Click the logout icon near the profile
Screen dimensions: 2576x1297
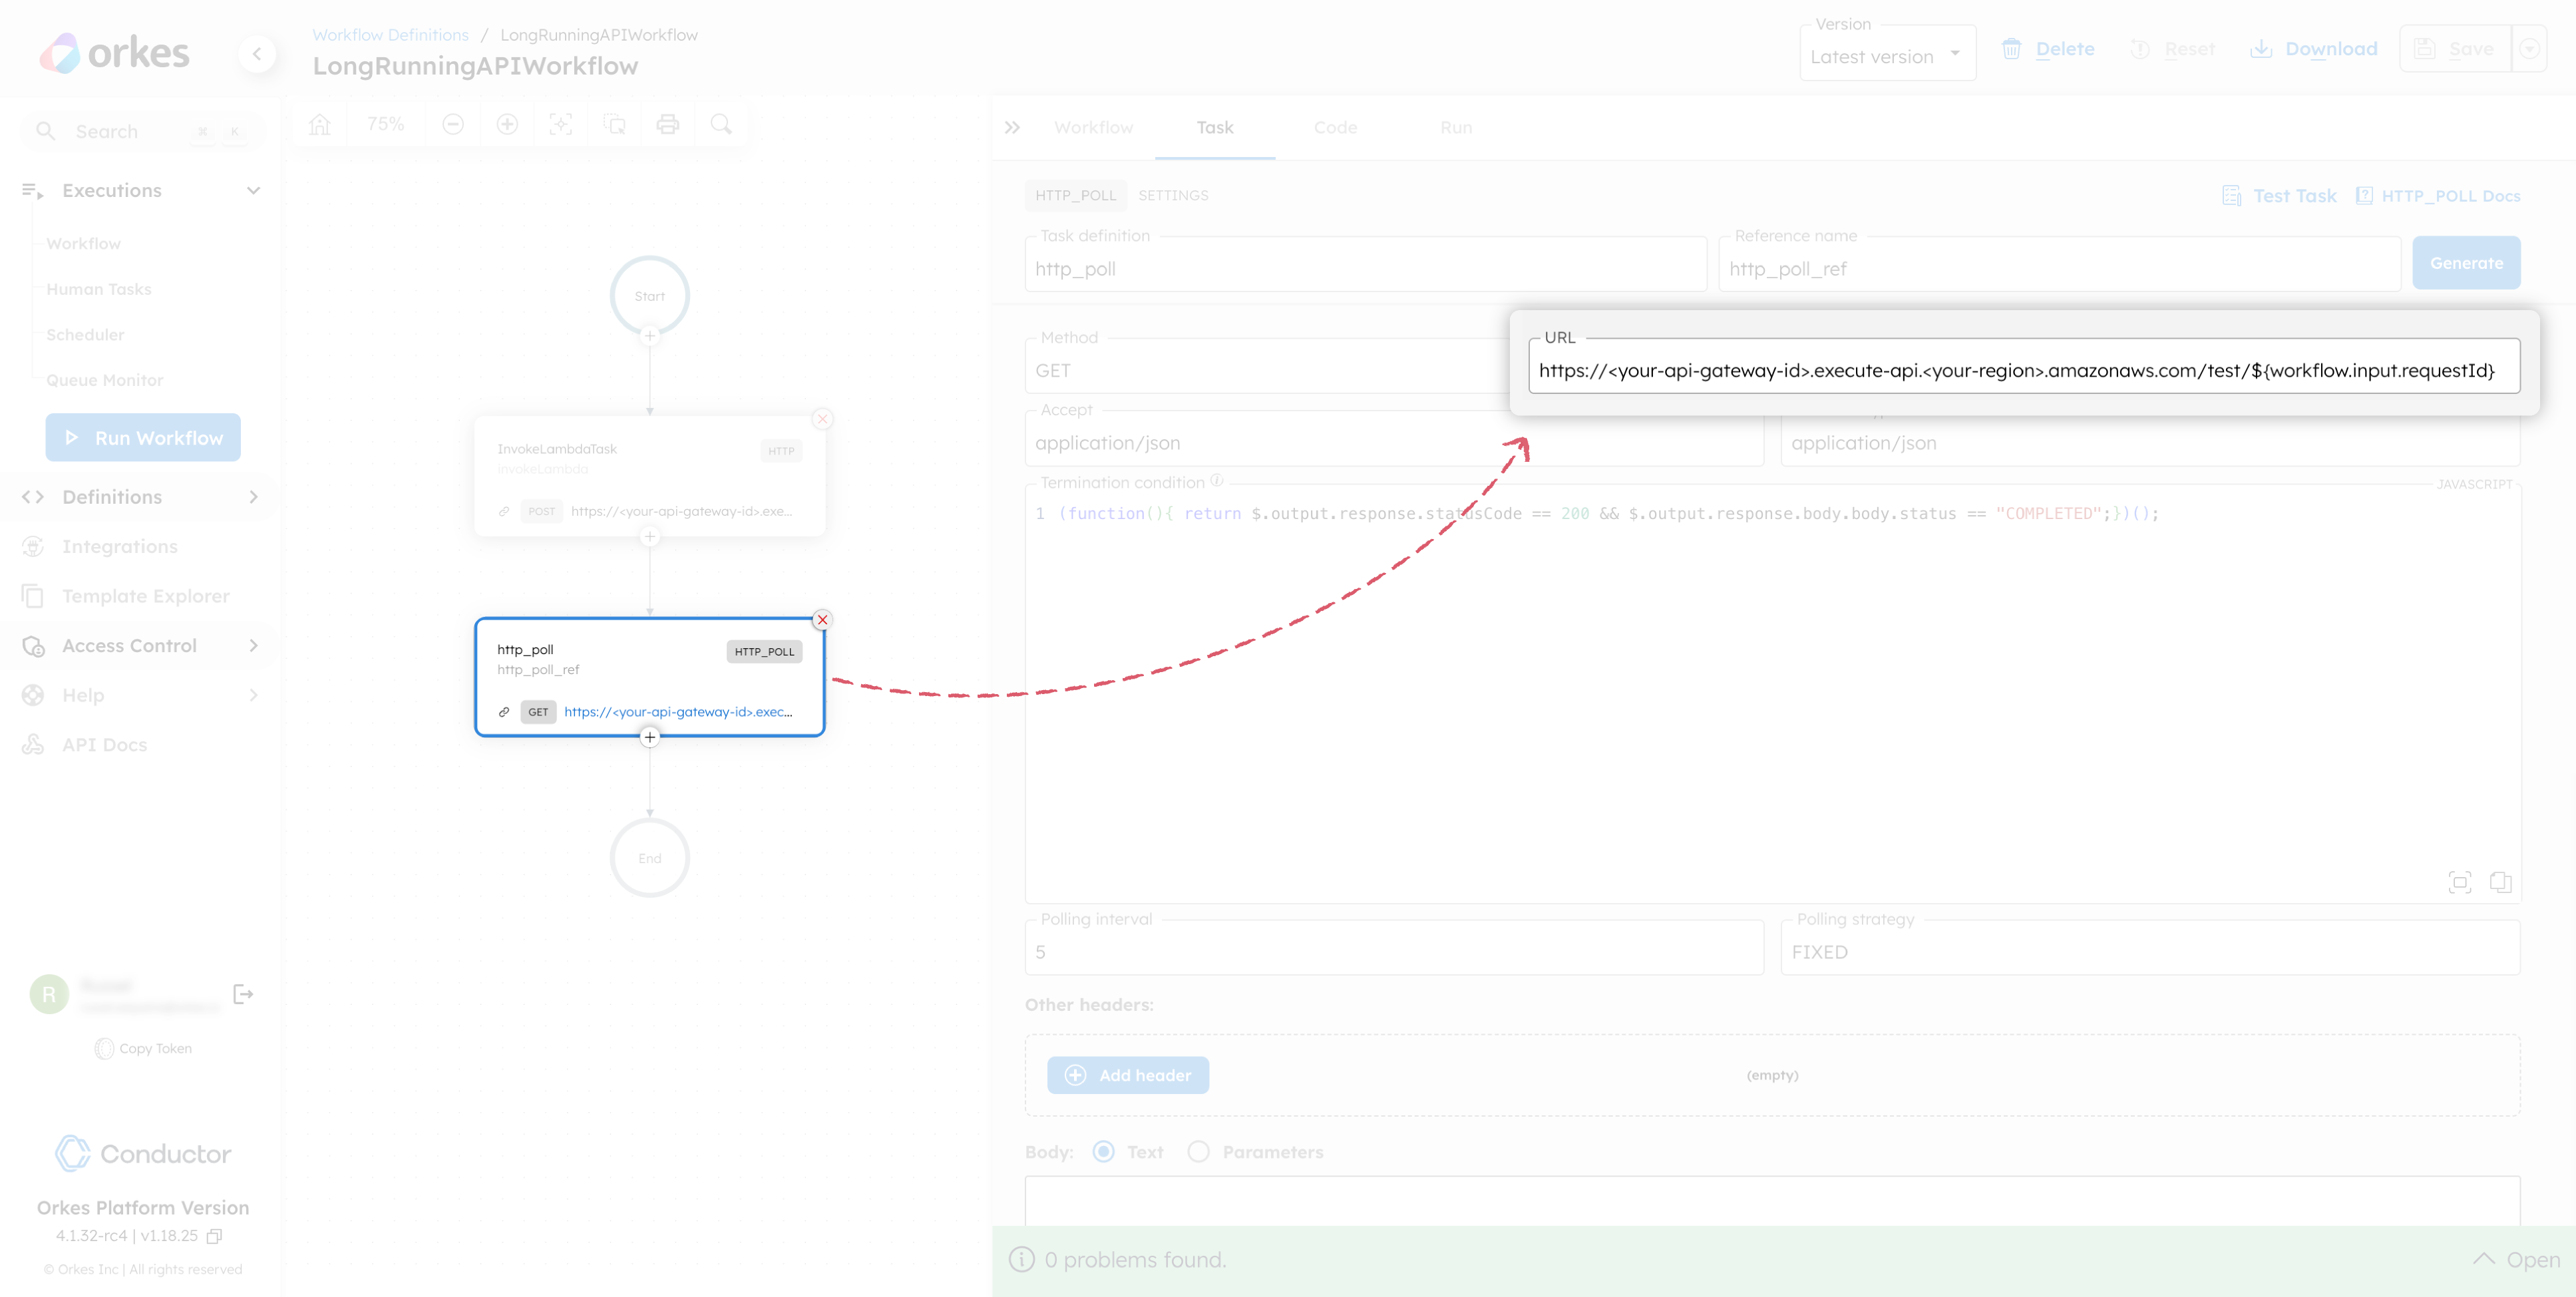(243, 994)
